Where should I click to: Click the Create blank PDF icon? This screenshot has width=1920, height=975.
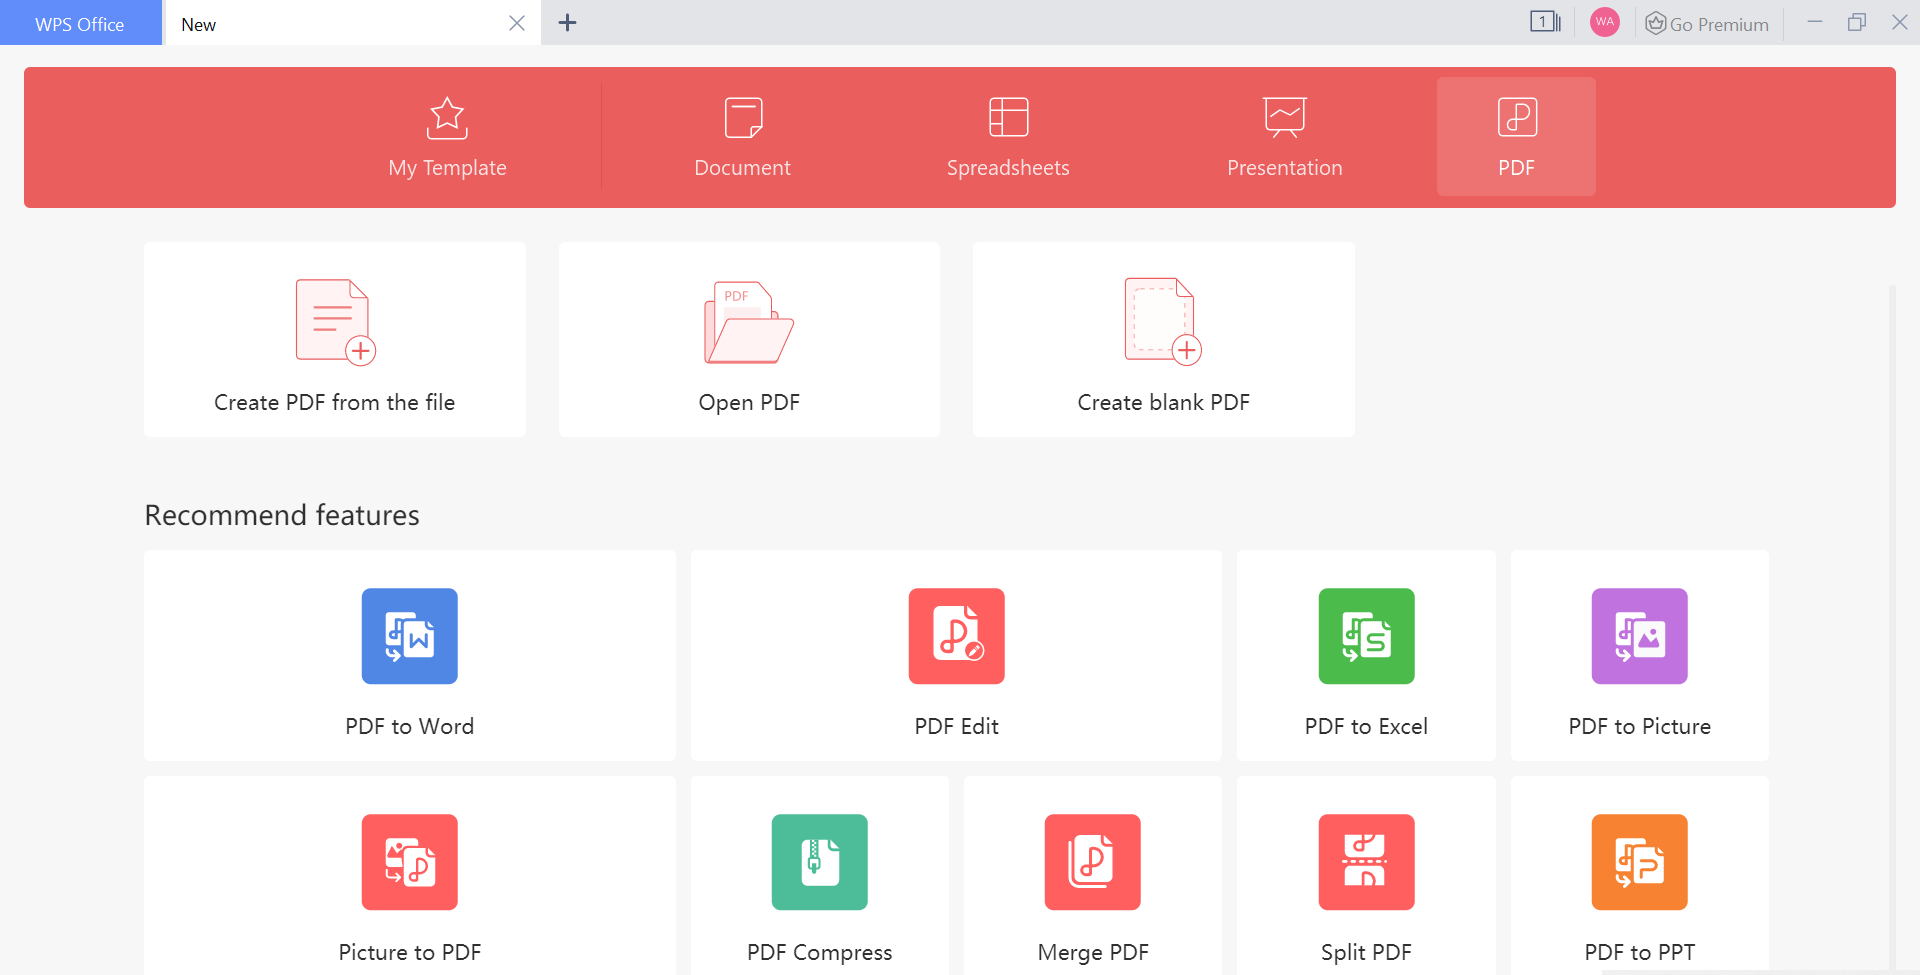click(x=1163, y=322)
